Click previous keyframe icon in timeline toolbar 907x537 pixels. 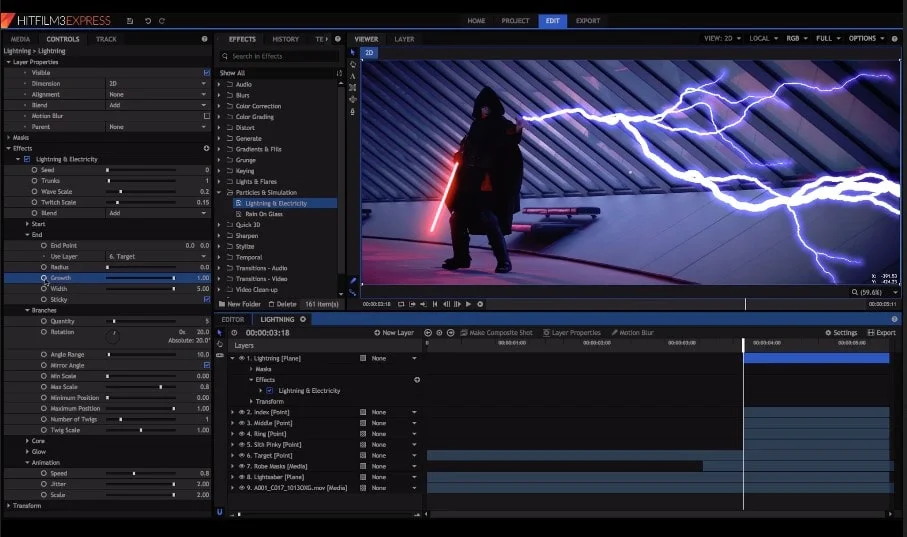(x=428, y=333)
